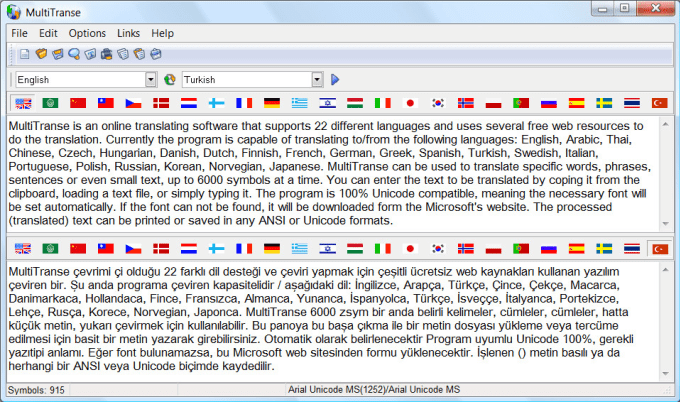Click the Open folder toolbar icon
This screenshot has height=402, width=680.
click(x=41, y=54)
